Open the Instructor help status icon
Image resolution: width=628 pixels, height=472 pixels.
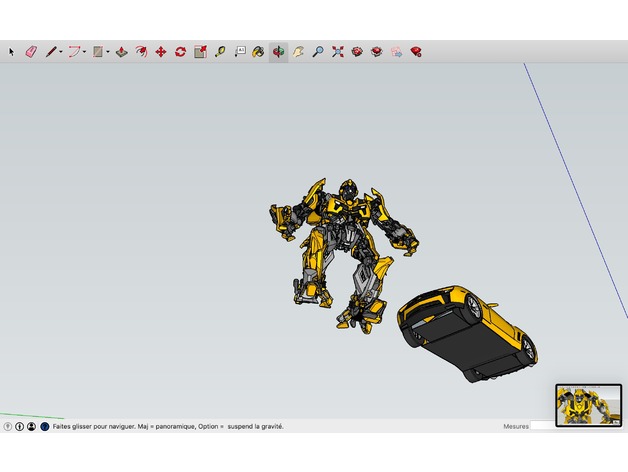point(45,427)
